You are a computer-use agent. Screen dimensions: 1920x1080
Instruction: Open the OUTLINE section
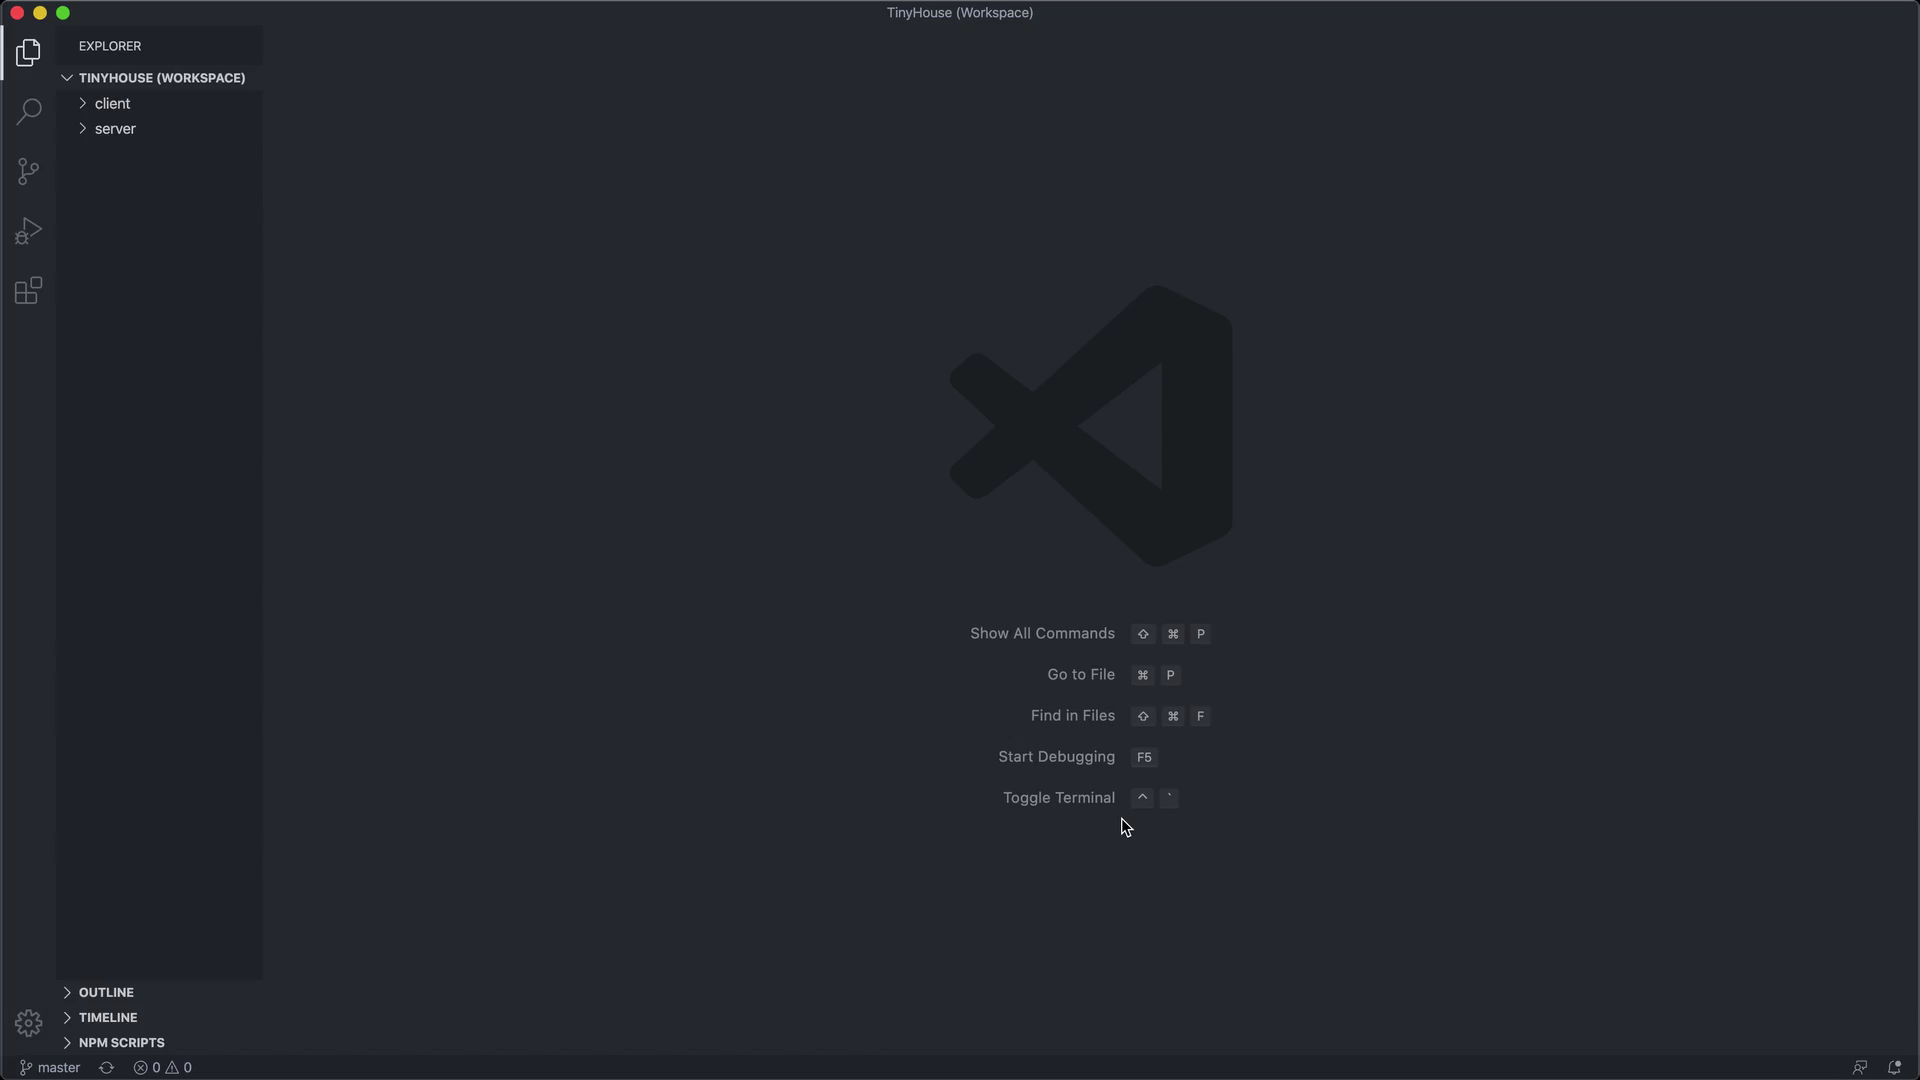(x=106, y=992)
